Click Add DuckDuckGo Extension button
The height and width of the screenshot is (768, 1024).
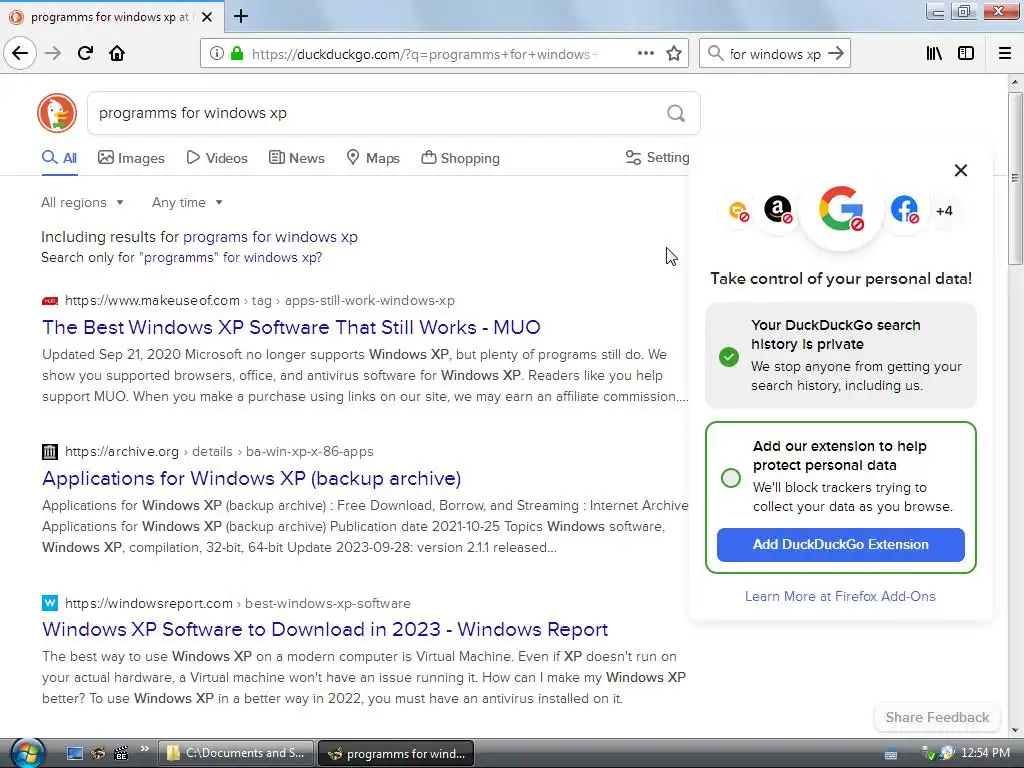840,545
